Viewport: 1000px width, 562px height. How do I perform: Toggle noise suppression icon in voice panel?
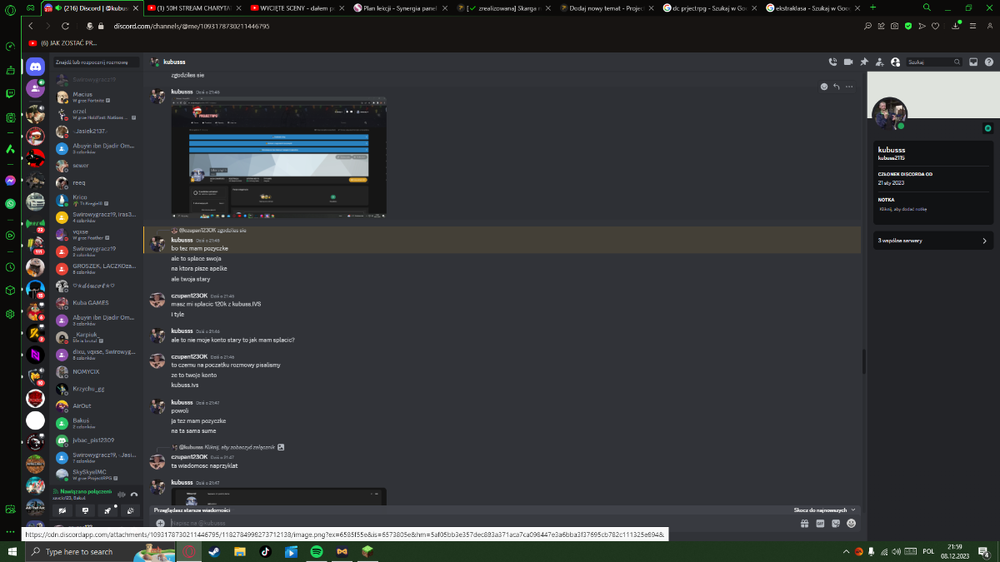click(121, 494)
